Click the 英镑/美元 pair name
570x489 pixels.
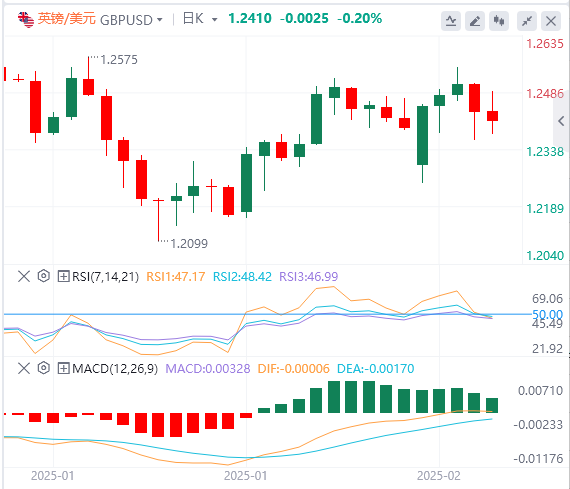tap(67, 19)
